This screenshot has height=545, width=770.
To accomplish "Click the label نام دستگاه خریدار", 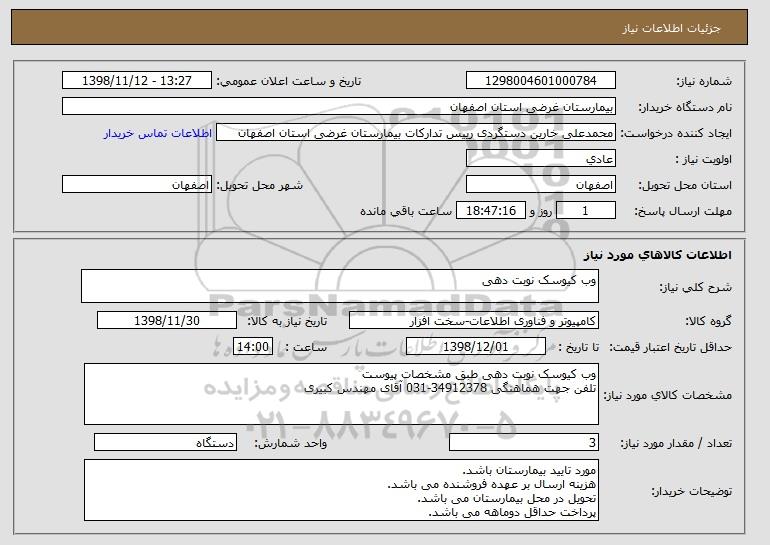I will click(x=685, y=107).
